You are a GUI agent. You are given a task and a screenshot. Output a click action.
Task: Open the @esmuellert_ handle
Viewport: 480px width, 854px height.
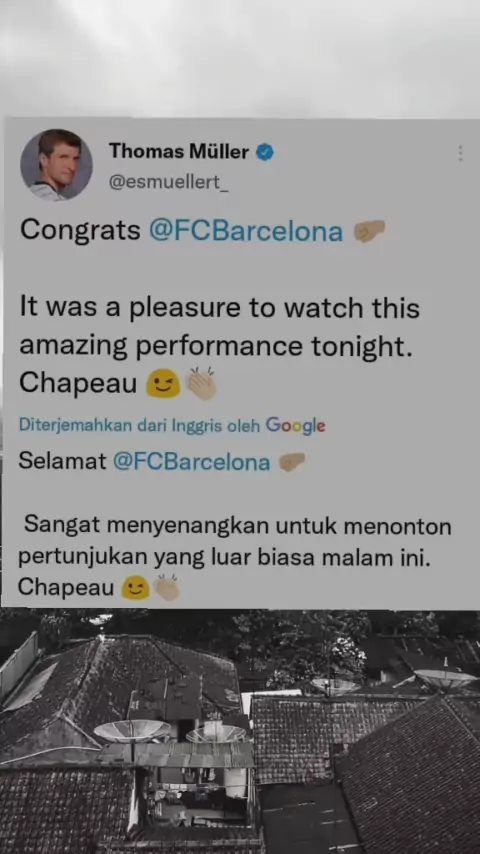168,182
